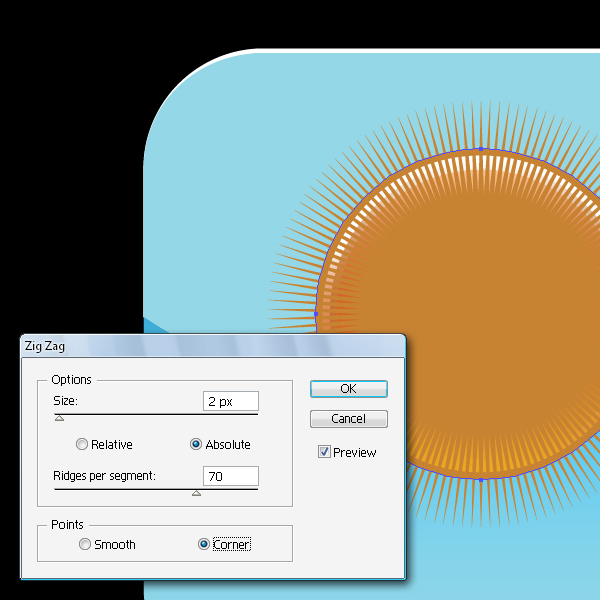Click the bottom anchor point of circle
Image resolution: width=600 pixels, height=600 pixels.
tap(481, 479)
